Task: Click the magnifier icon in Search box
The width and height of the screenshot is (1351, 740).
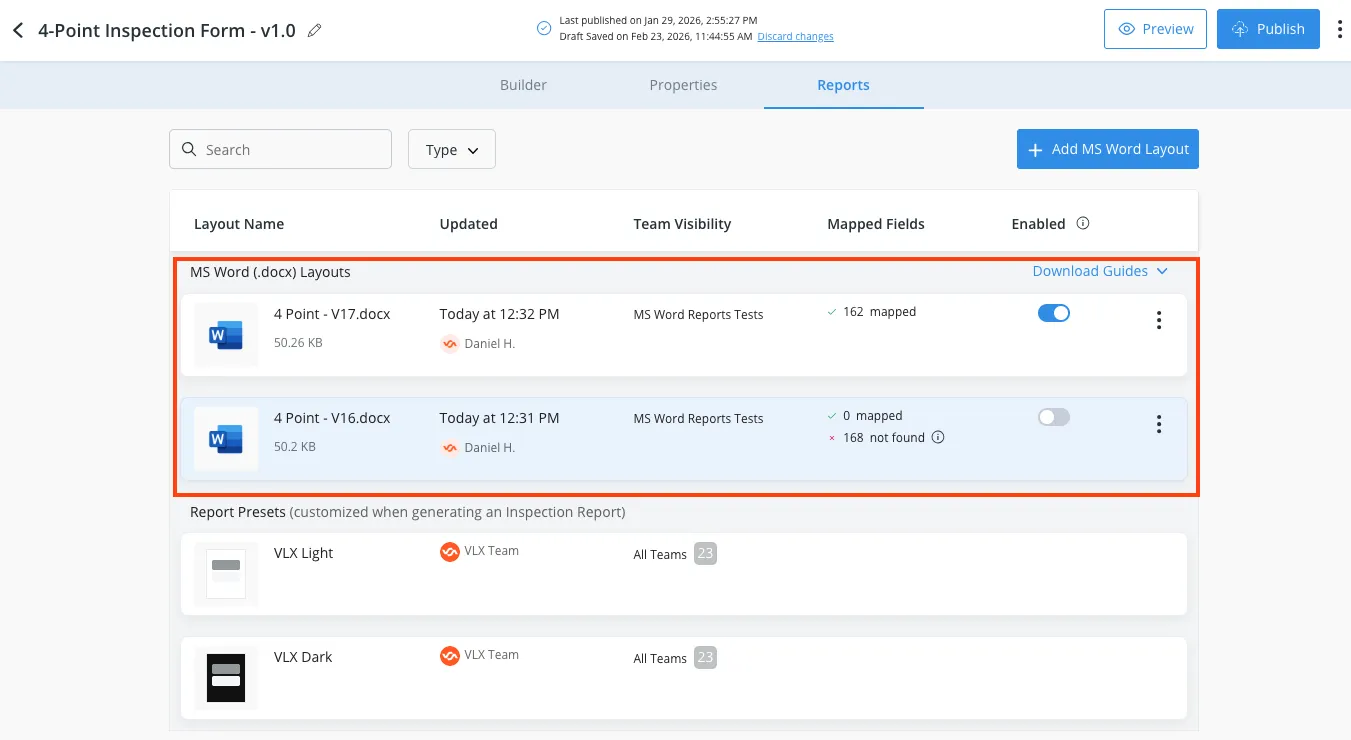Action: [x=190, y=149]
